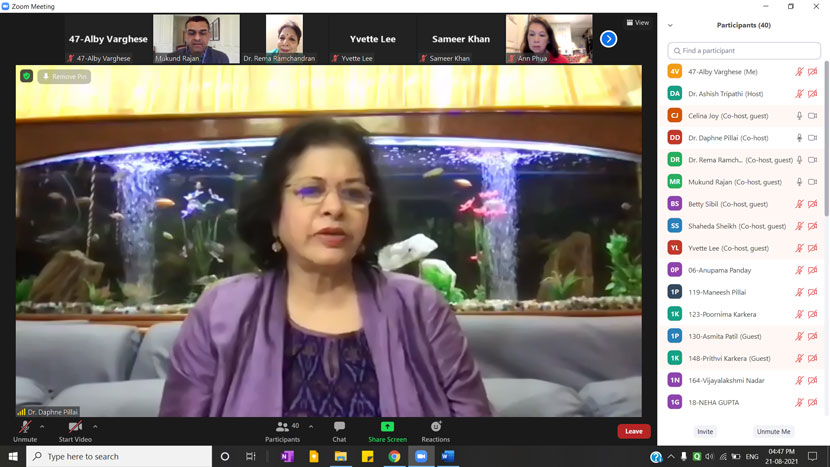830x467 pixels.
Task: Select 47-Alby Varghese participant tile
Action: pyautogui.click(x=108, y=39)
